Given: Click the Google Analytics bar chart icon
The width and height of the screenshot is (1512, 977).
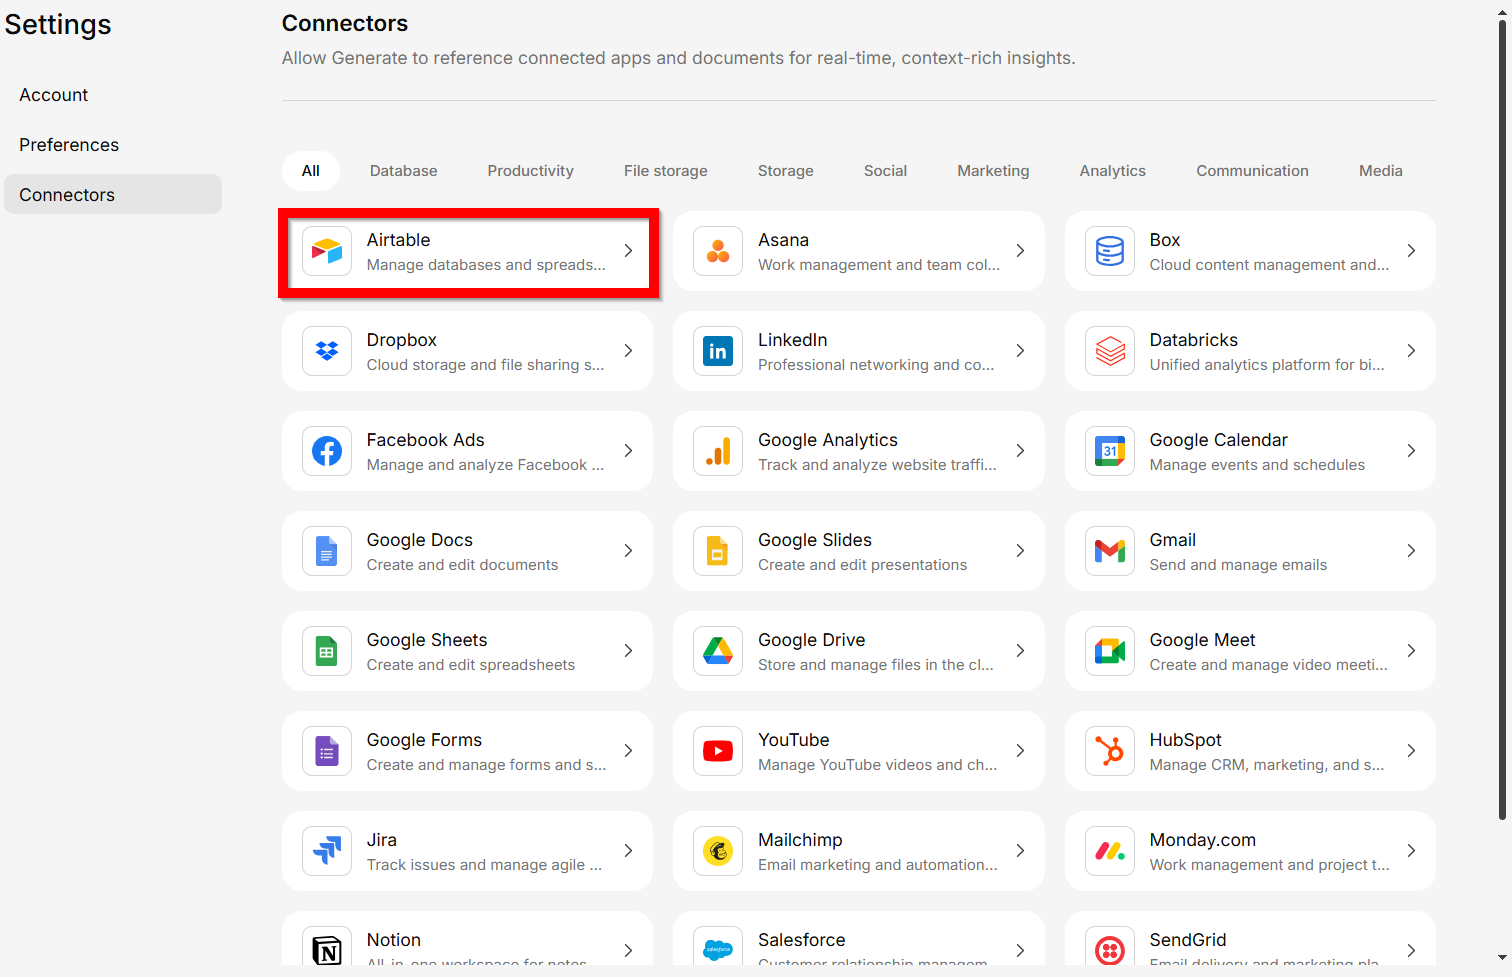Looking at the screenshot, I should [x=718, y=451].
